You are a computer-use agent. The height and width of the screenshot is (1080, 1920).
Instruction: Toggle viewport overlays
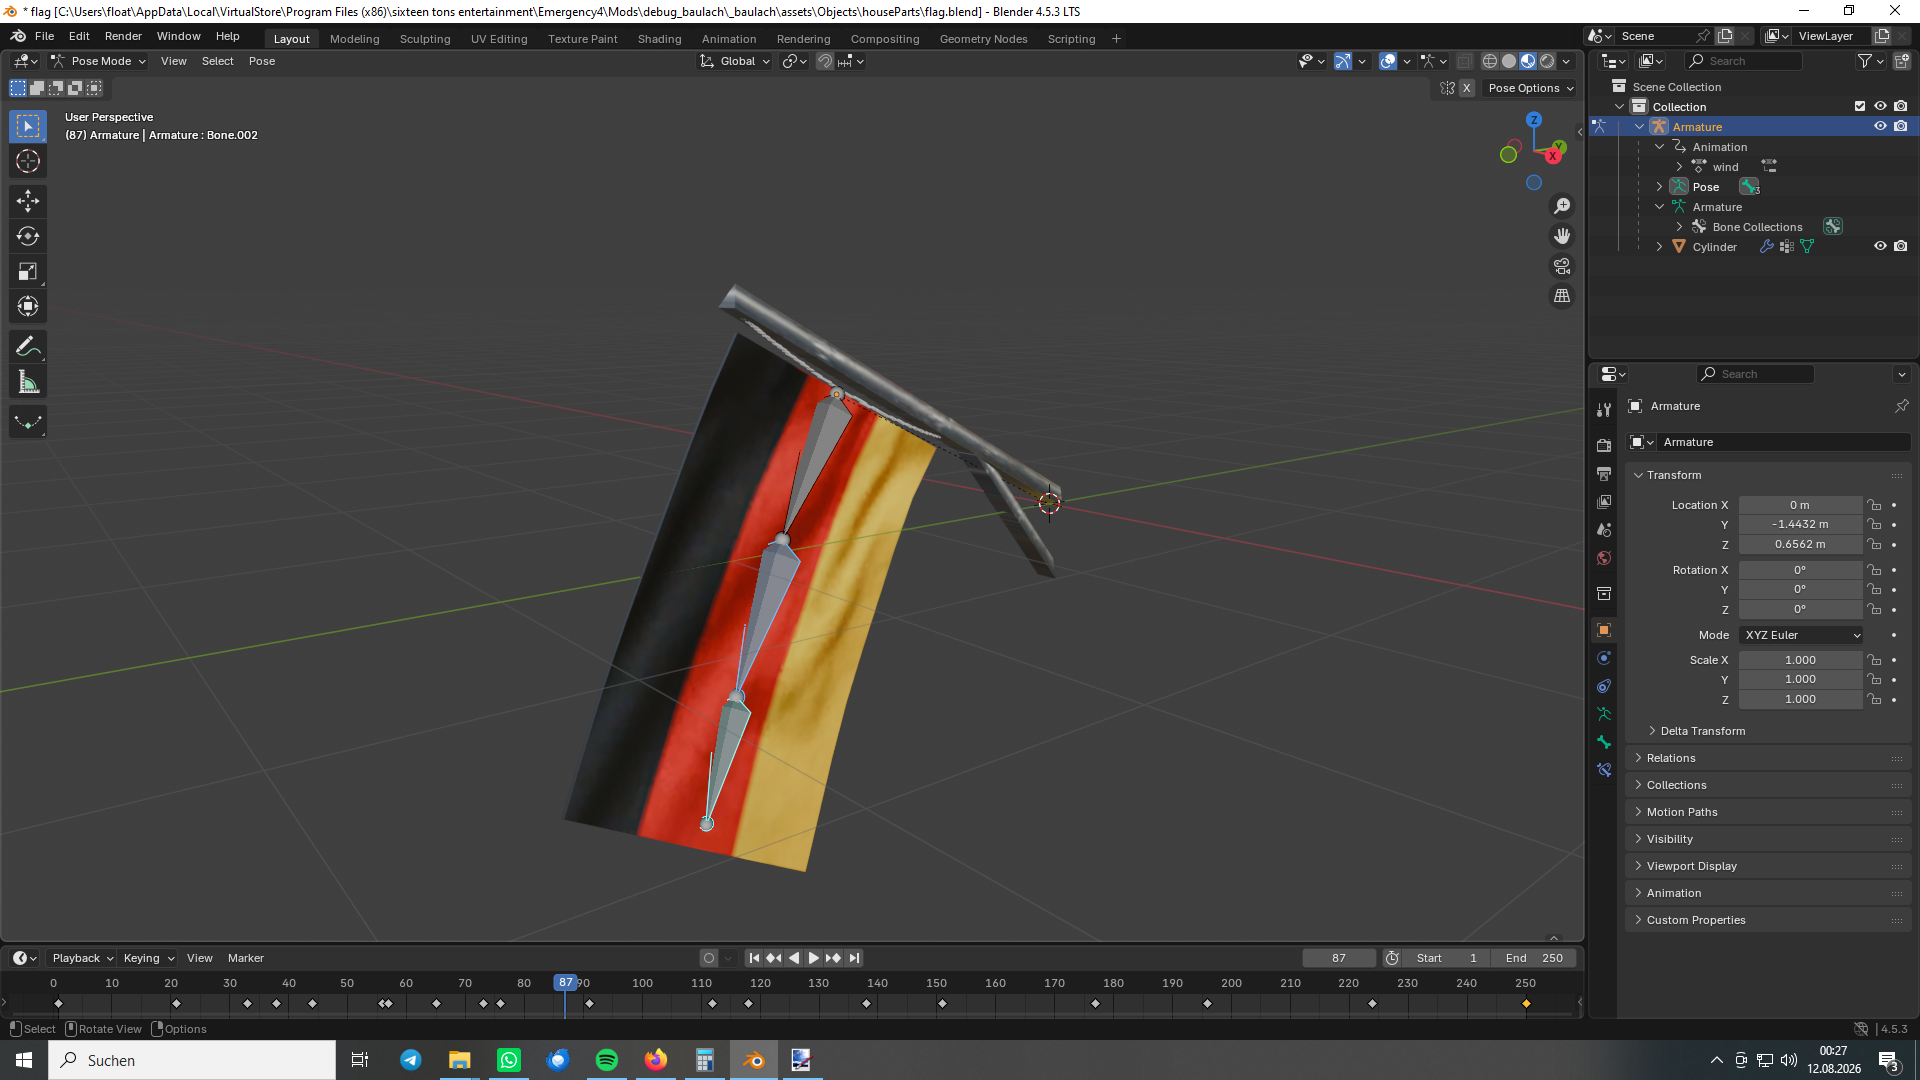[x=1388, y=61]
